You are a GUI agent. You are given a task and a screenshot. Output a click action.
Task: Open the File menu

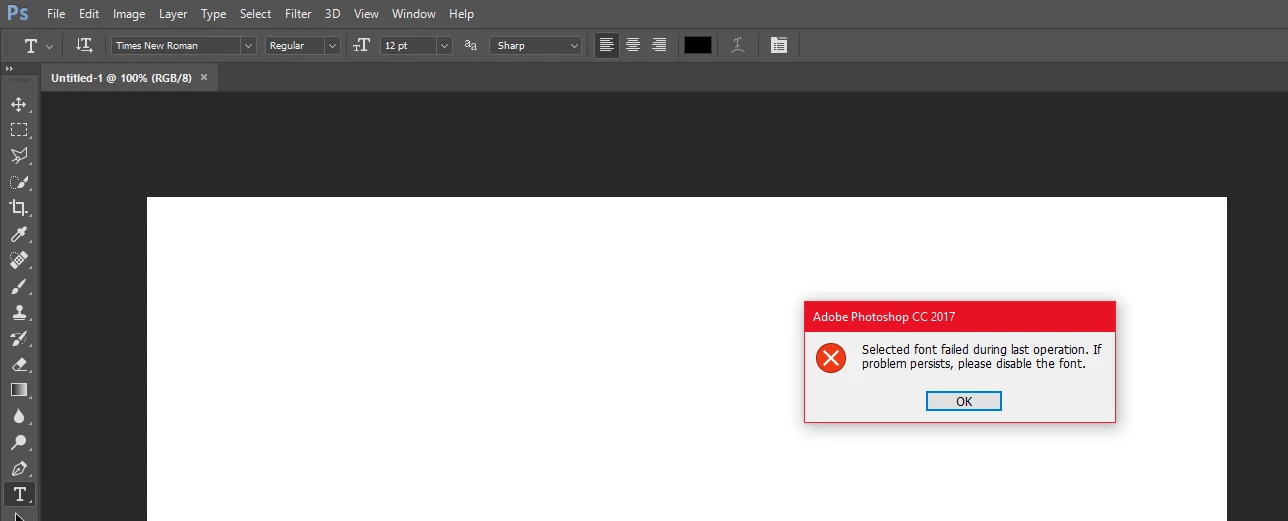(x=56, y=14)
